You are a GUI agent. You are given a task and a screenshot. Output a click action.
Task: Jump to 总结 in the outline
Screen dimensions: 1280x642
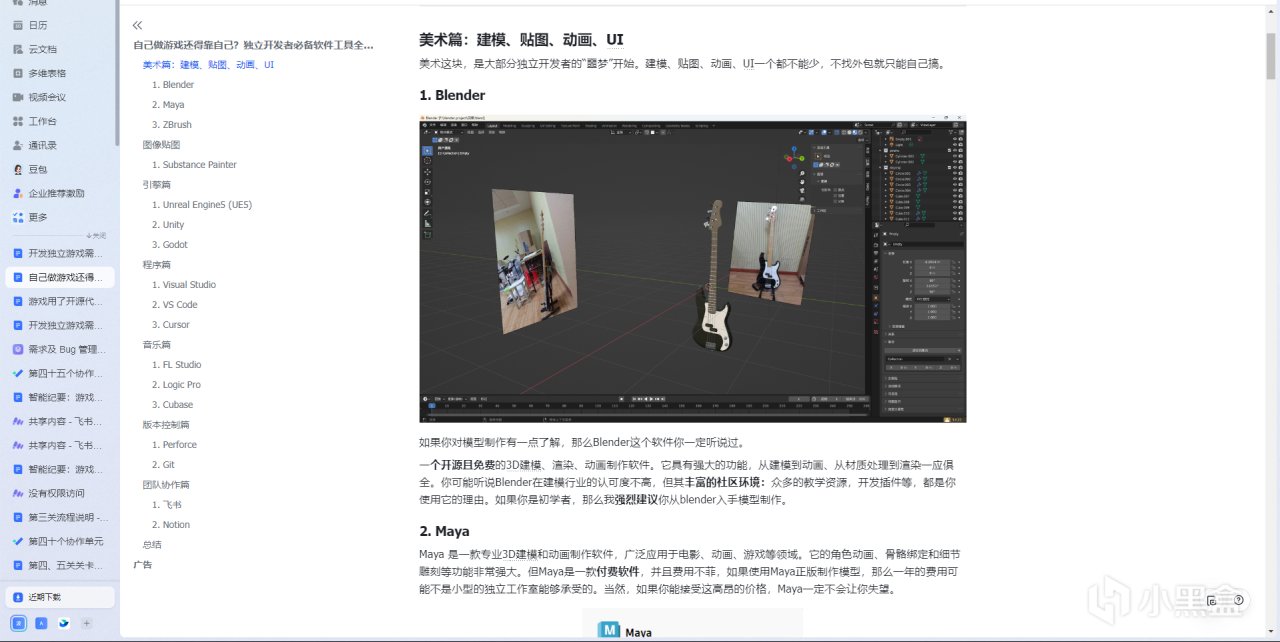click(x=152, y=545)
